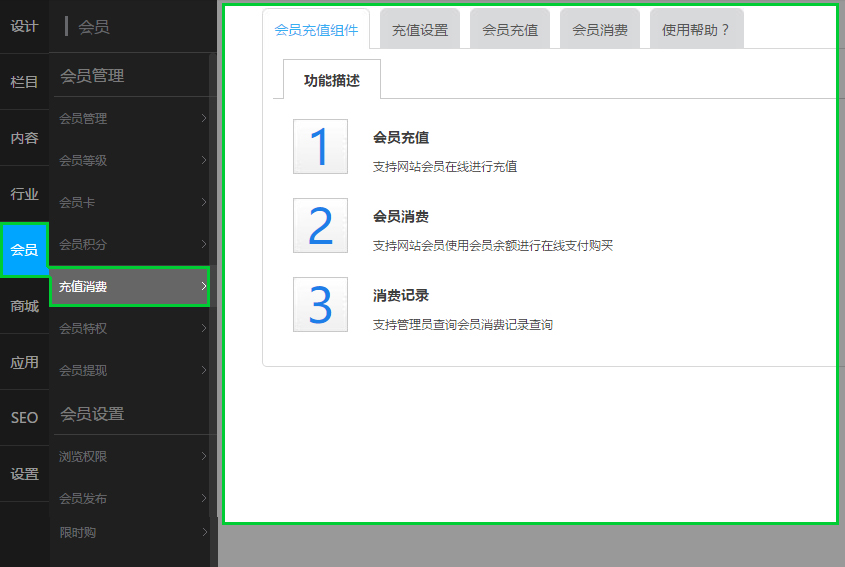The height and width of the screenshot is (567, 845).
Task: Click text 支持网站会员在线进行充值
Action: pos(445,167)
